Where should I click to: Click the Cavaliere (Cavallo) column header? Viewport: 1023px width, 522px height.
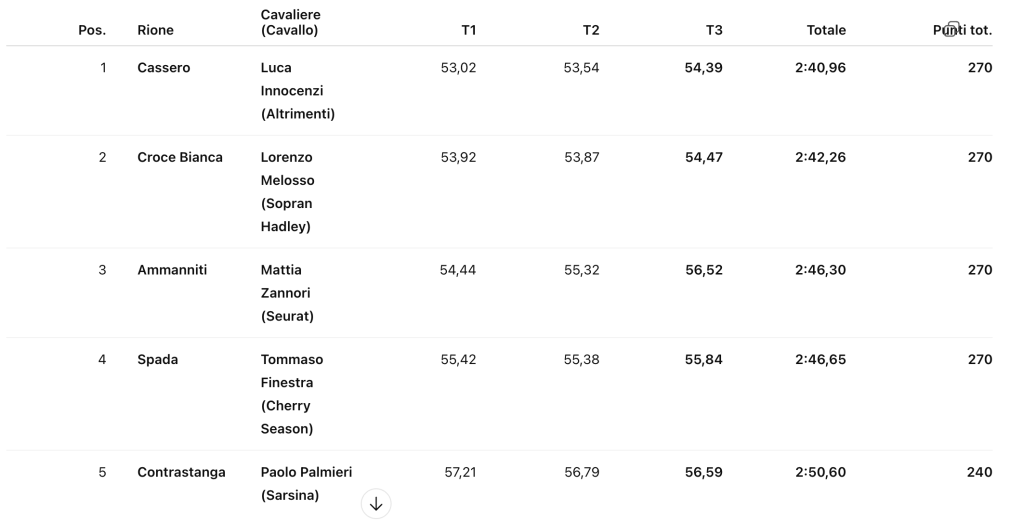[290, 23]
